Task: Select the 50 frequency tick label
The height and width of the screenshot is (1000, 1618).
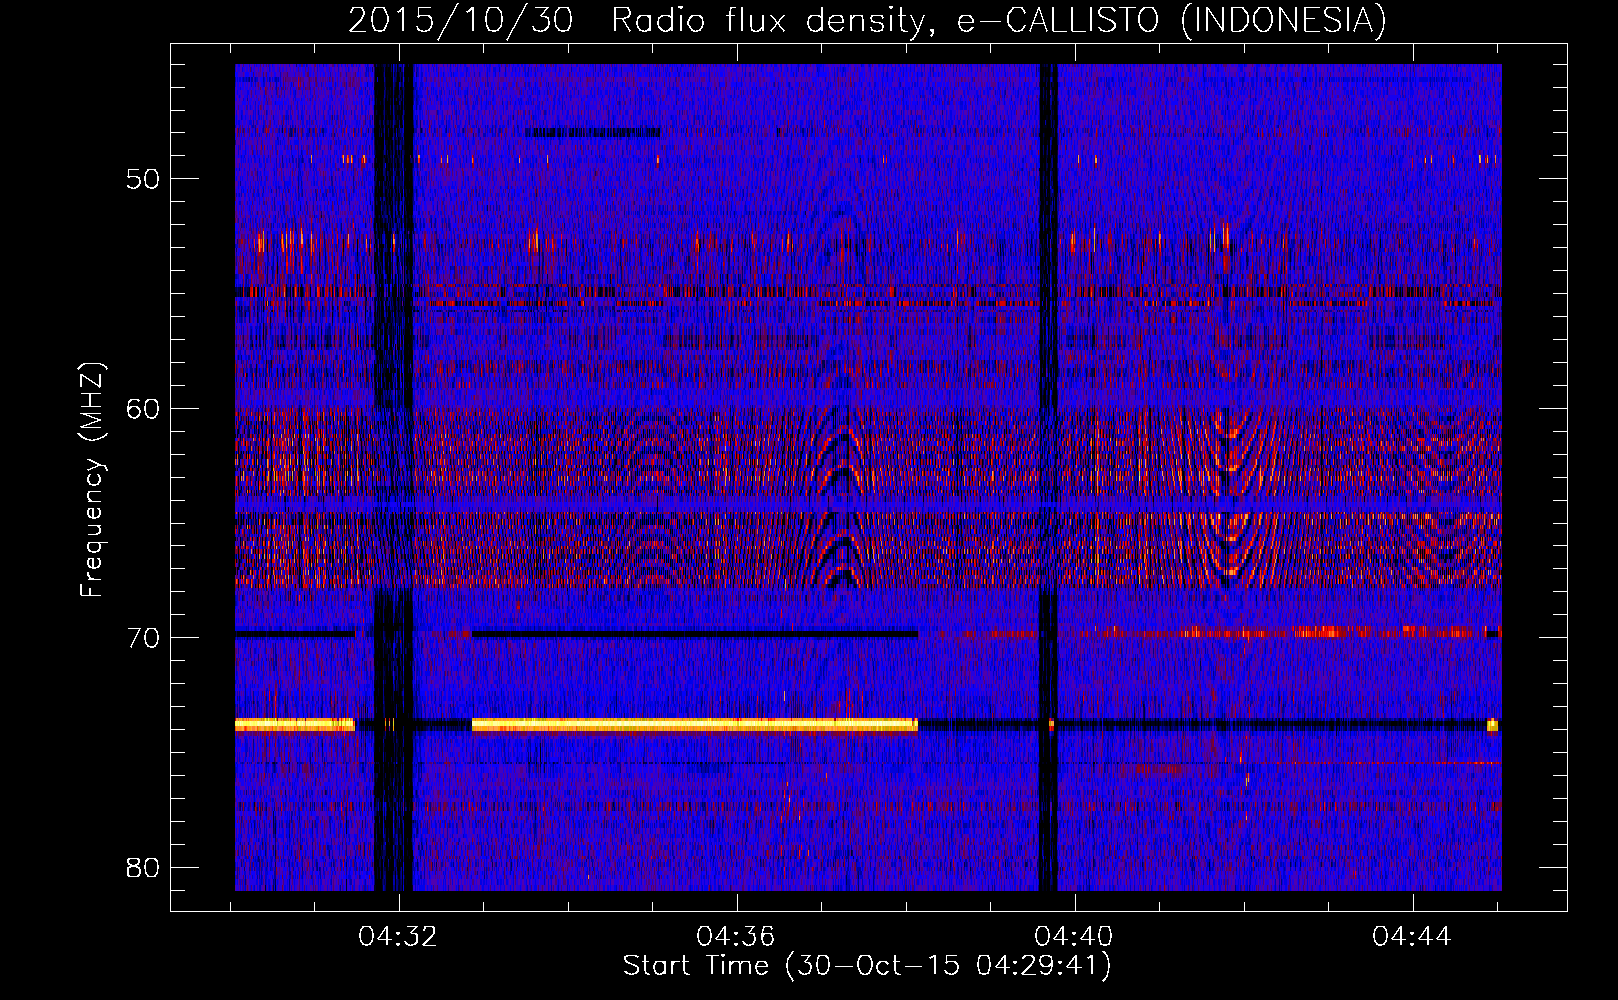Action: [x=143, y=179]
